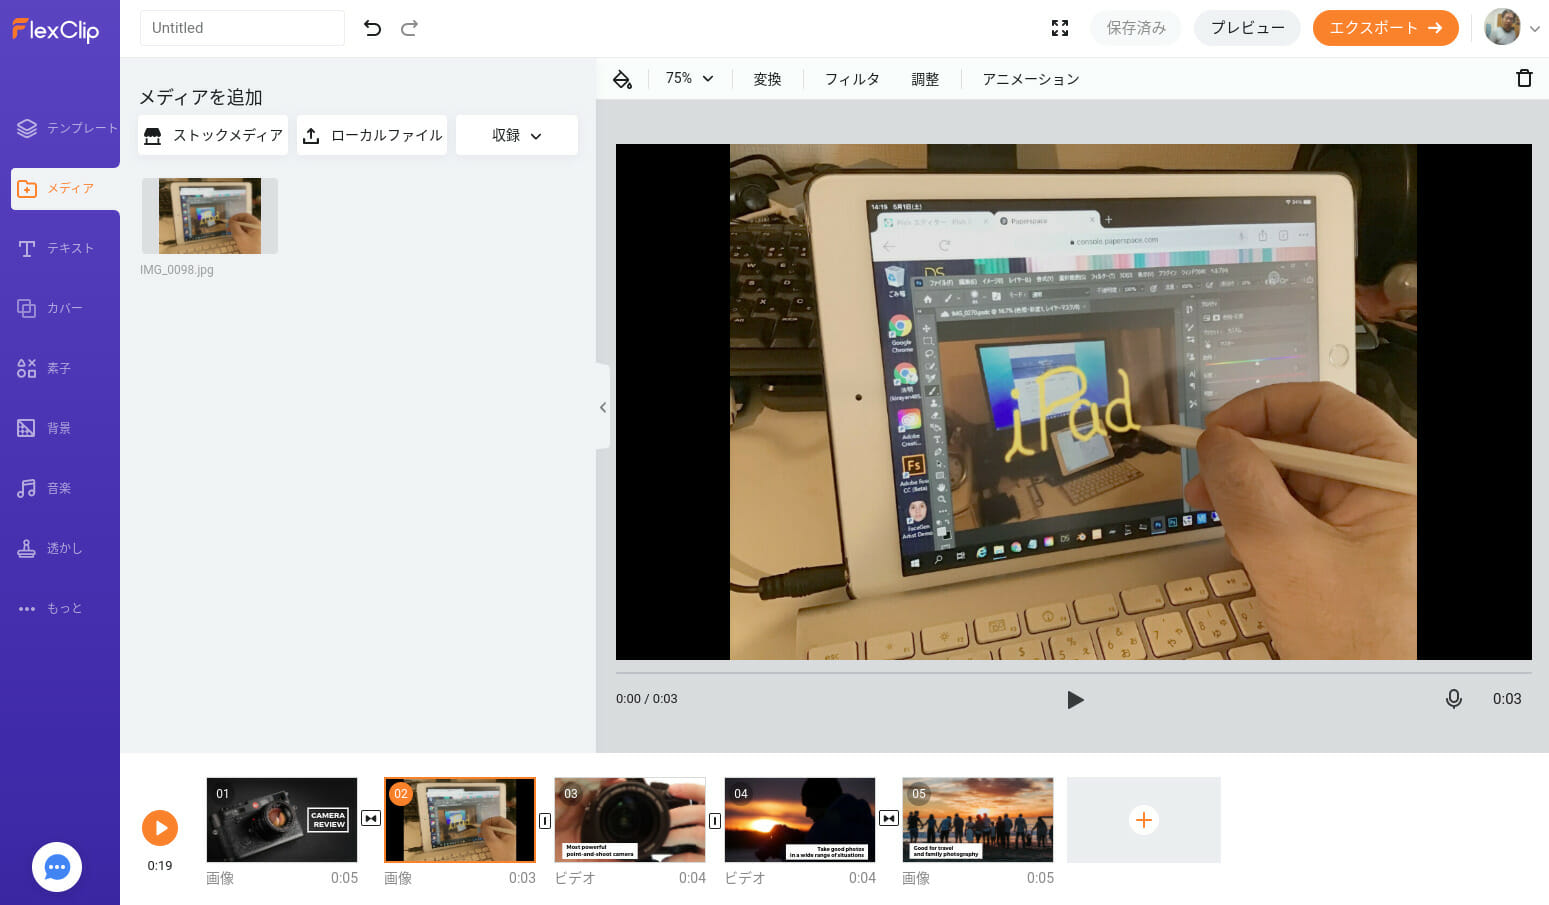This screenshot has width=1549, height=905.
Task: Select scene 01 camera review thumbnail
Action: click(282, 820)
